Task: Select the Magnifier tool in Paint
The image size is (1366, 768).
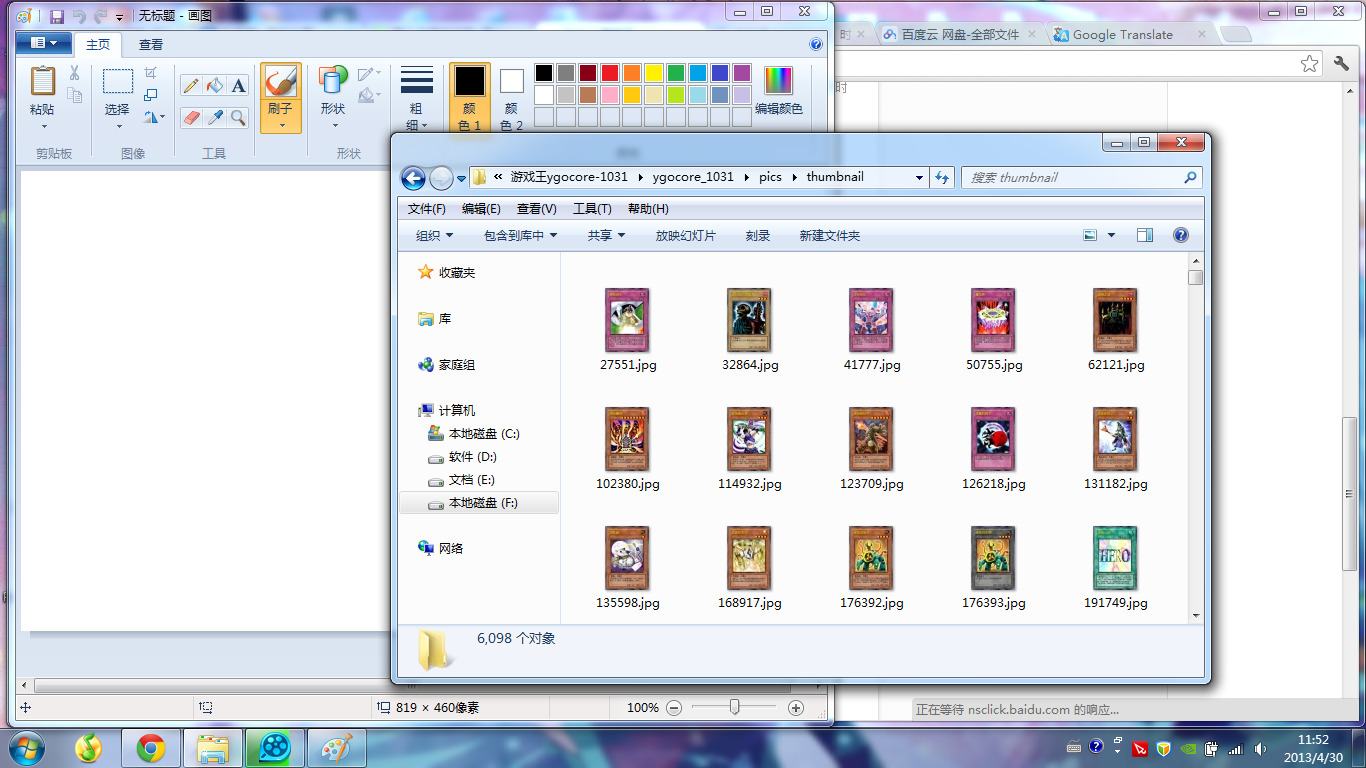Action: (238, 118)
